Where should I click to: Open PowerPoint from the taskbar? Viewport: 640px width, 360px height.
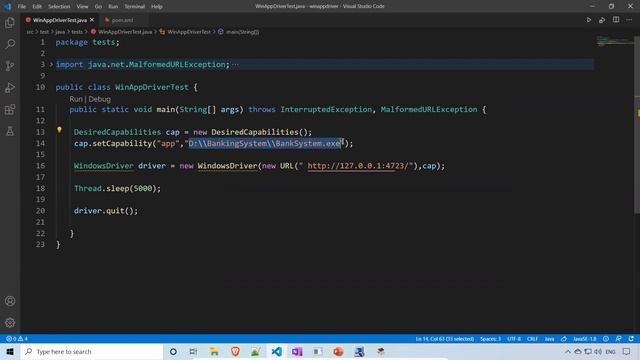[338, 351]
